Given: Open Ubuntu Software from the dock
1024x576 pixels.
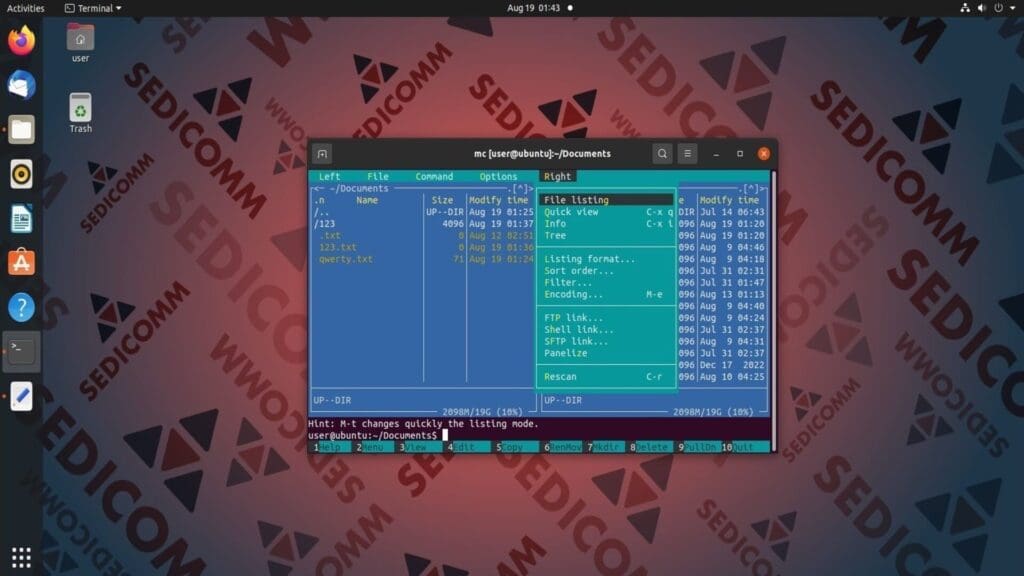Looking at the screenshot, I should pyautogui.click(x=21, y=263).
